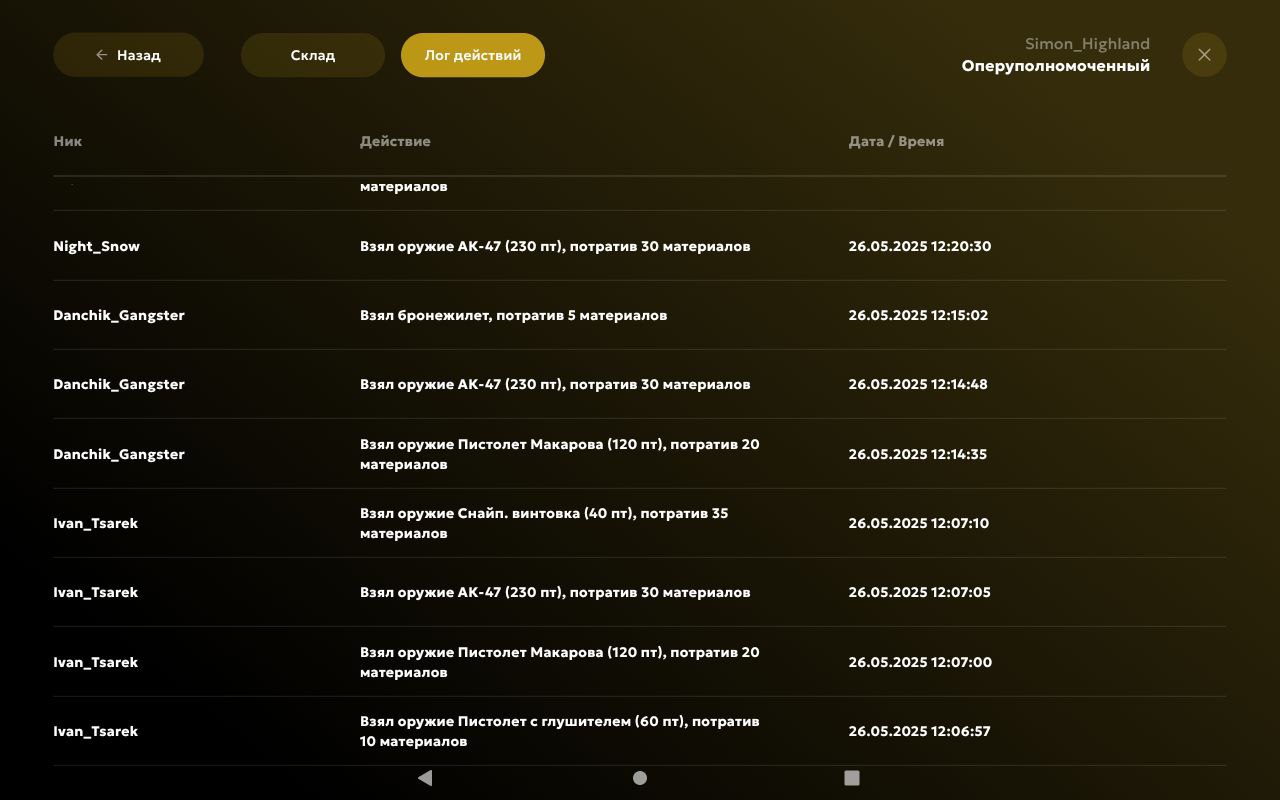Click timestamp 26.05.2025 12:20:30
Screen dimensions: 1280x800
click(920, 246)
